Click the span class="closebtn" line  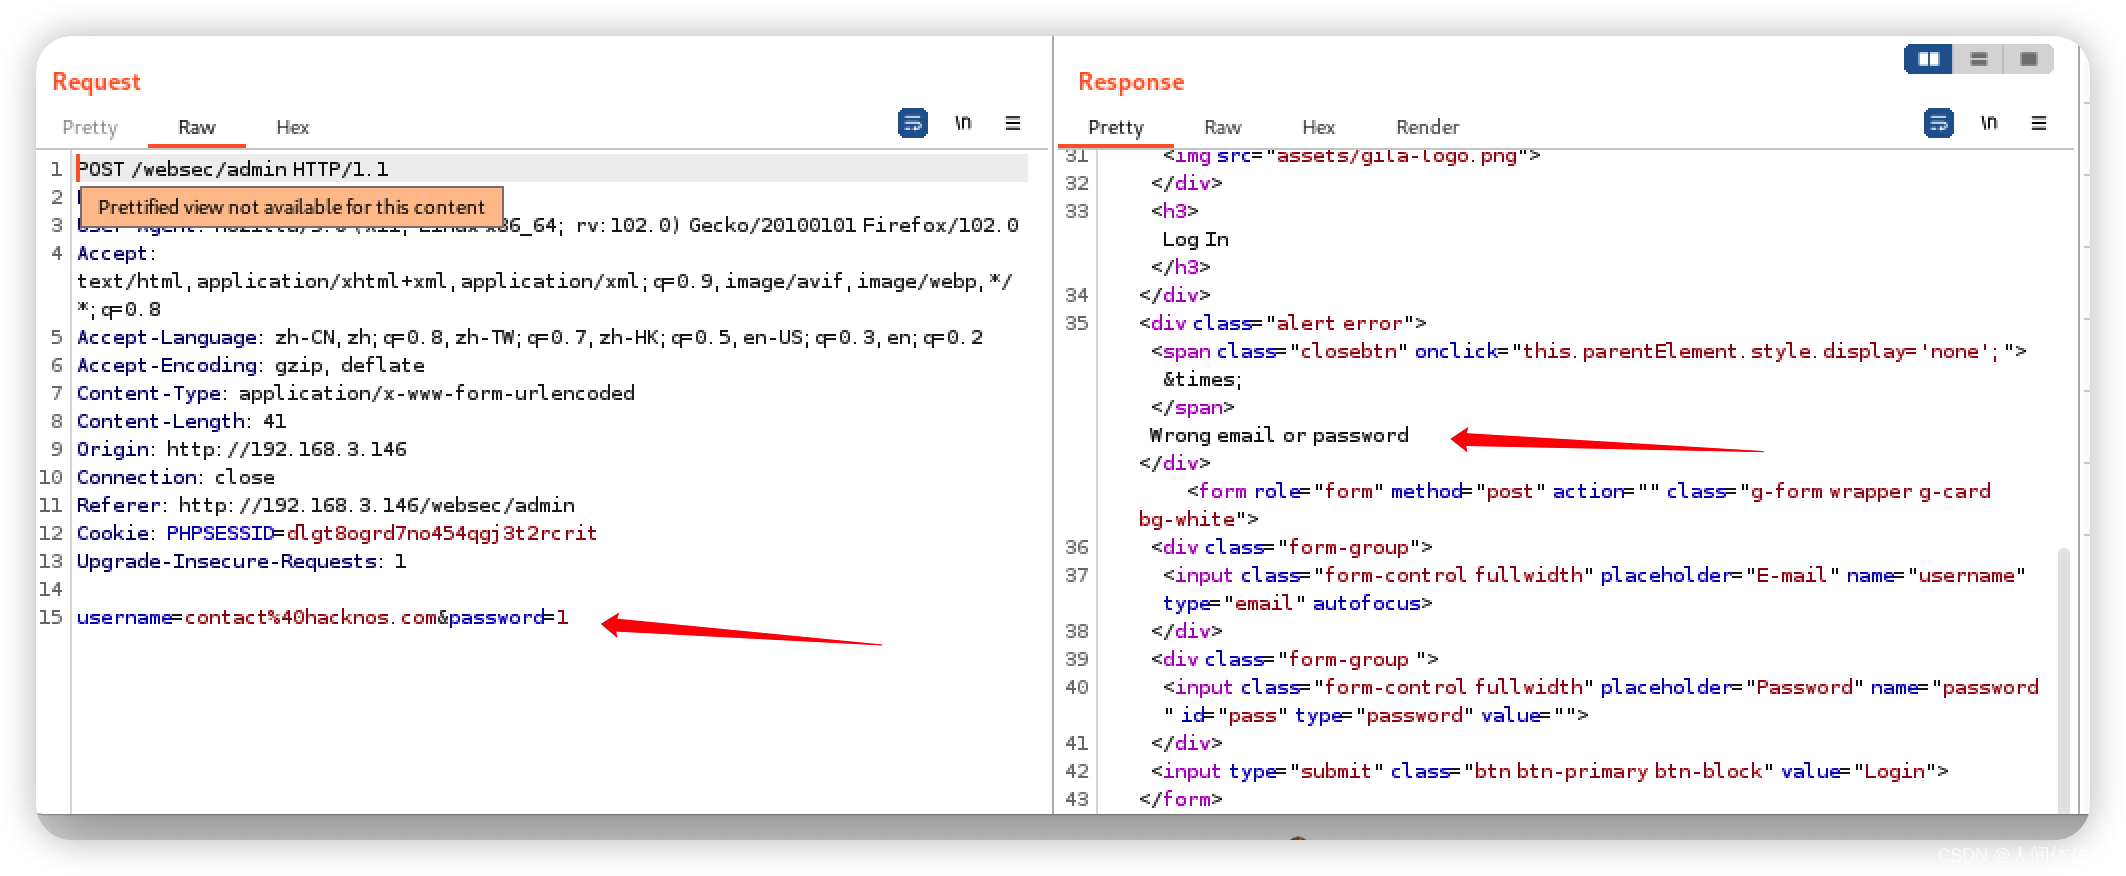click(x=1588, y=351)
